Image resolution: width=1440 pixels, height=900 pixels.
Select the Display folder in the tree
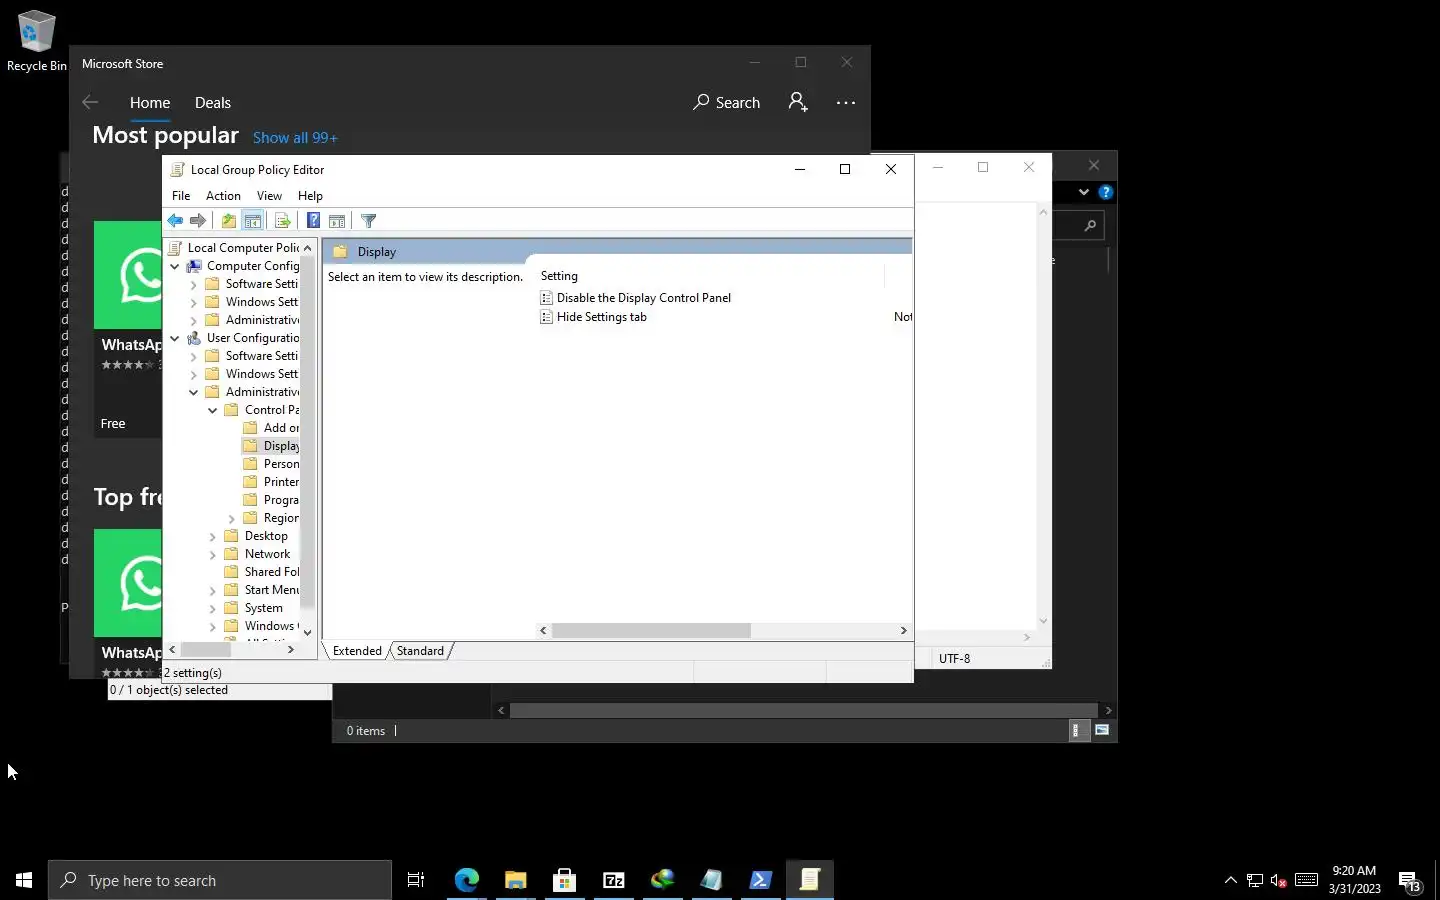tap(272, 446)
